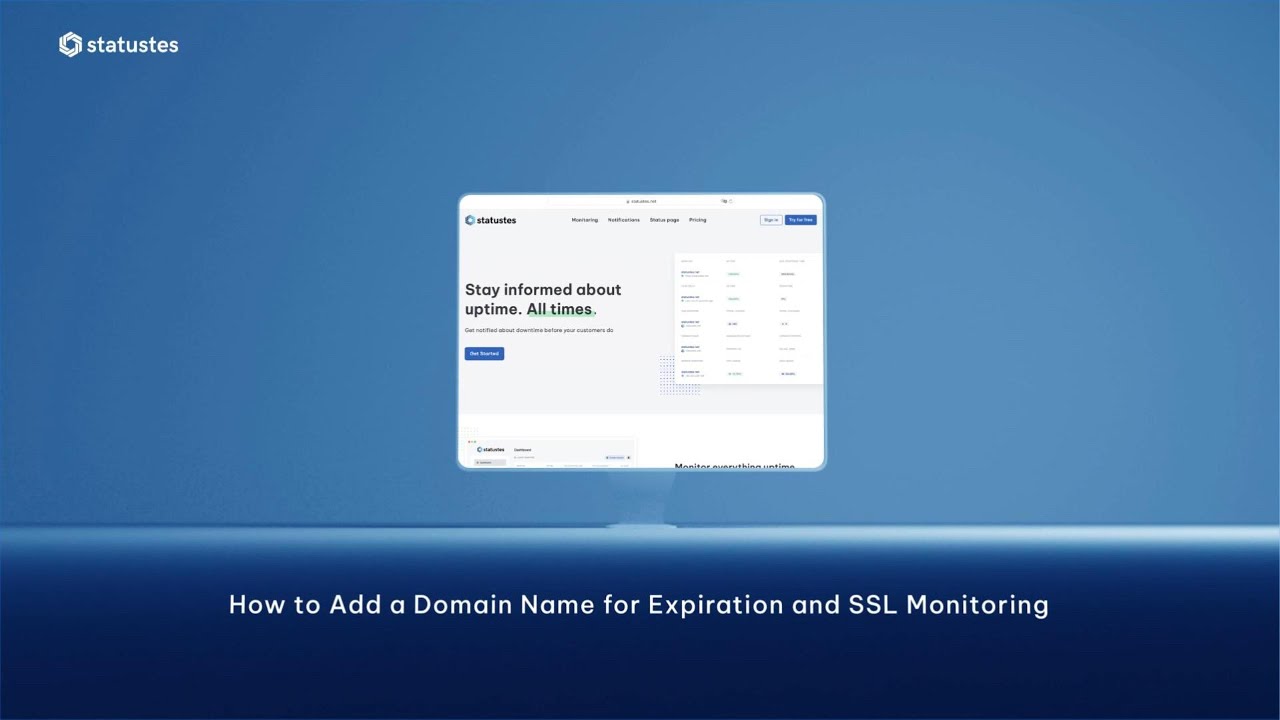
Task: Click the browser translate icon
Action: [x=724, y=201]
